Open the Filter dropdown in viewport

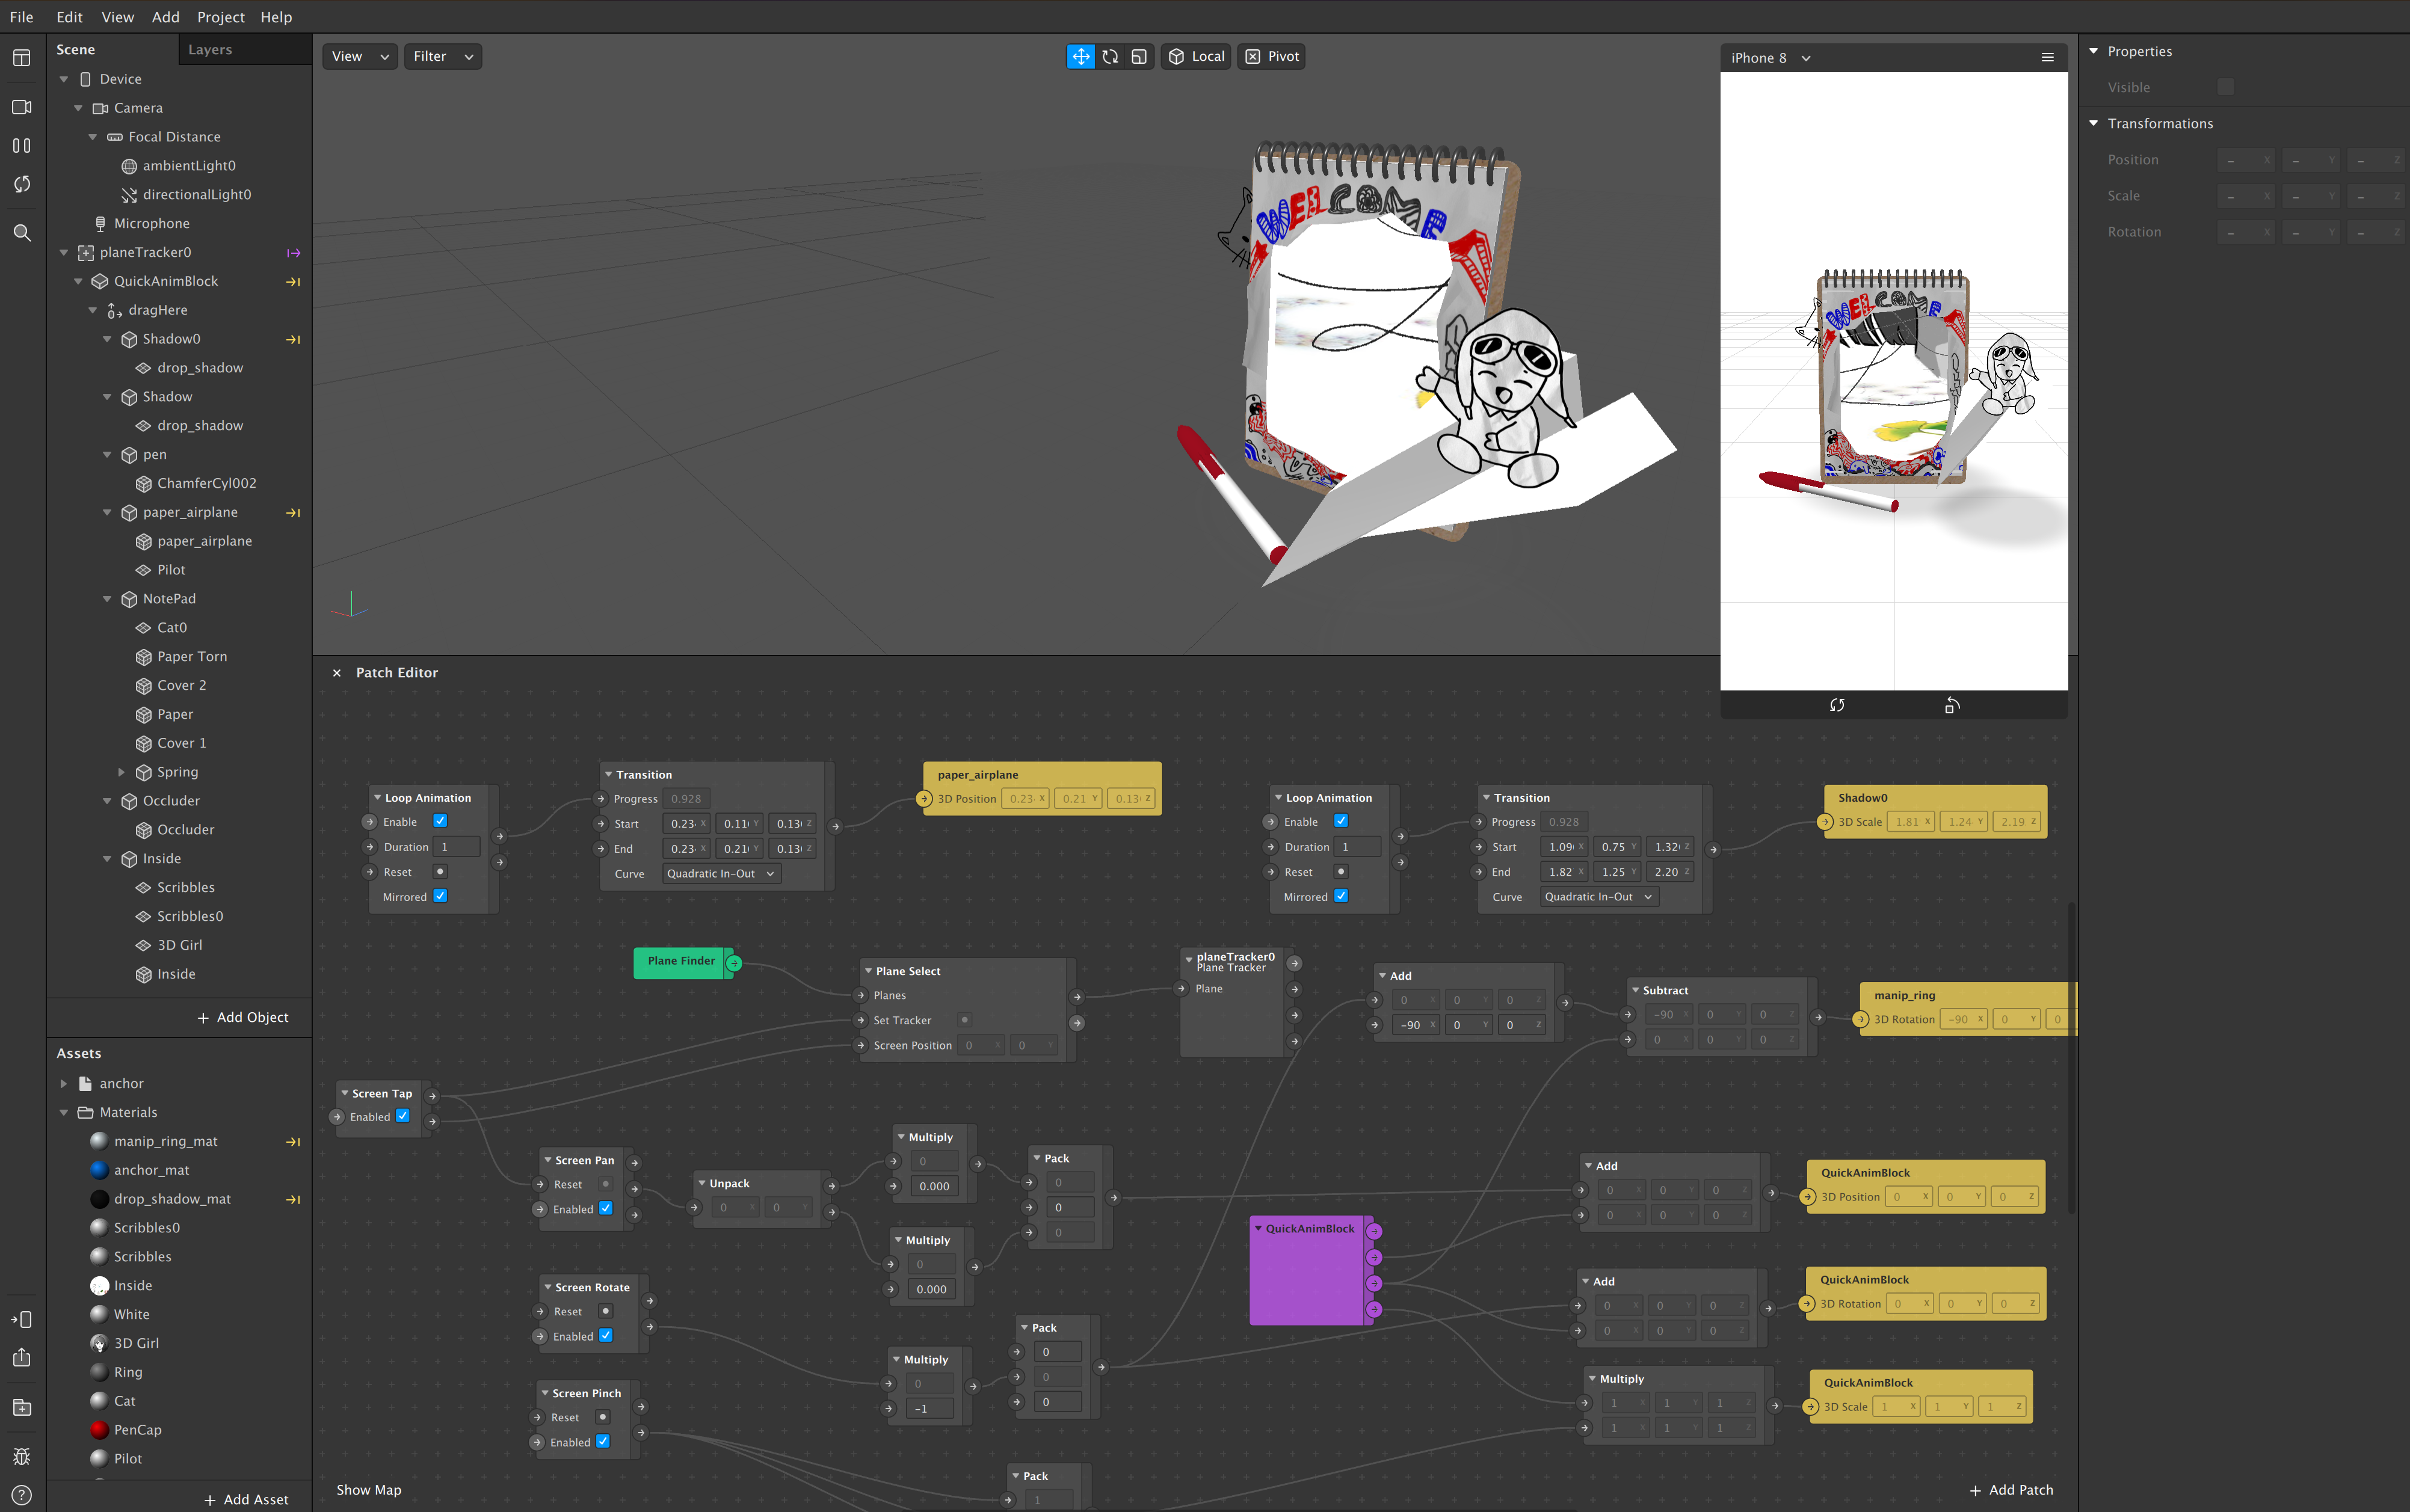click(x=442, y=57)
